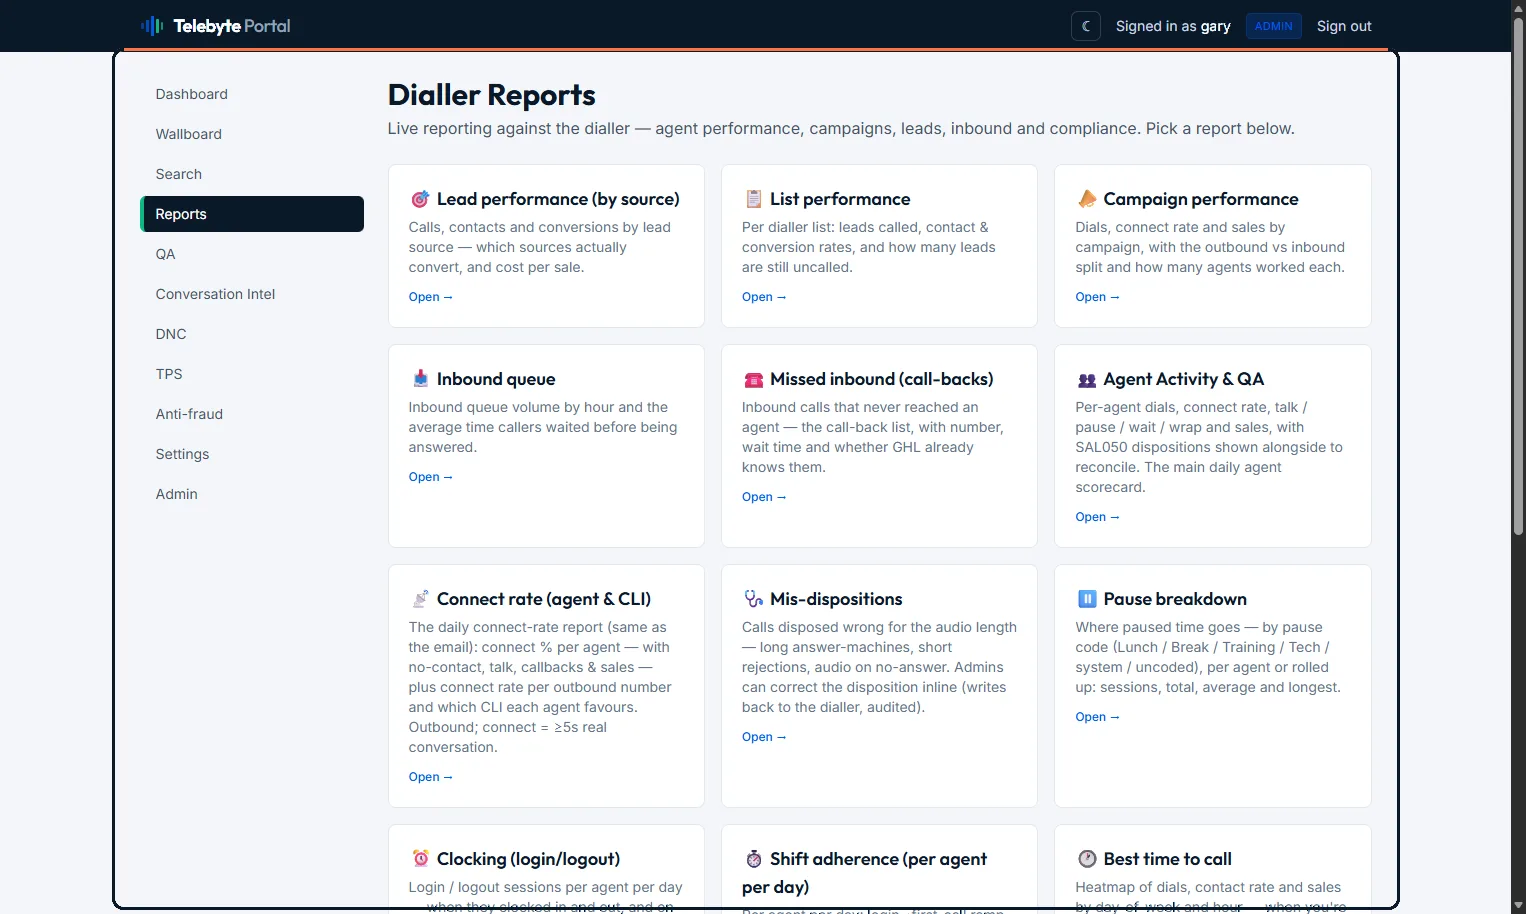
Task: Click the Connect rate (agent & CLI) title
Action: 544,599
